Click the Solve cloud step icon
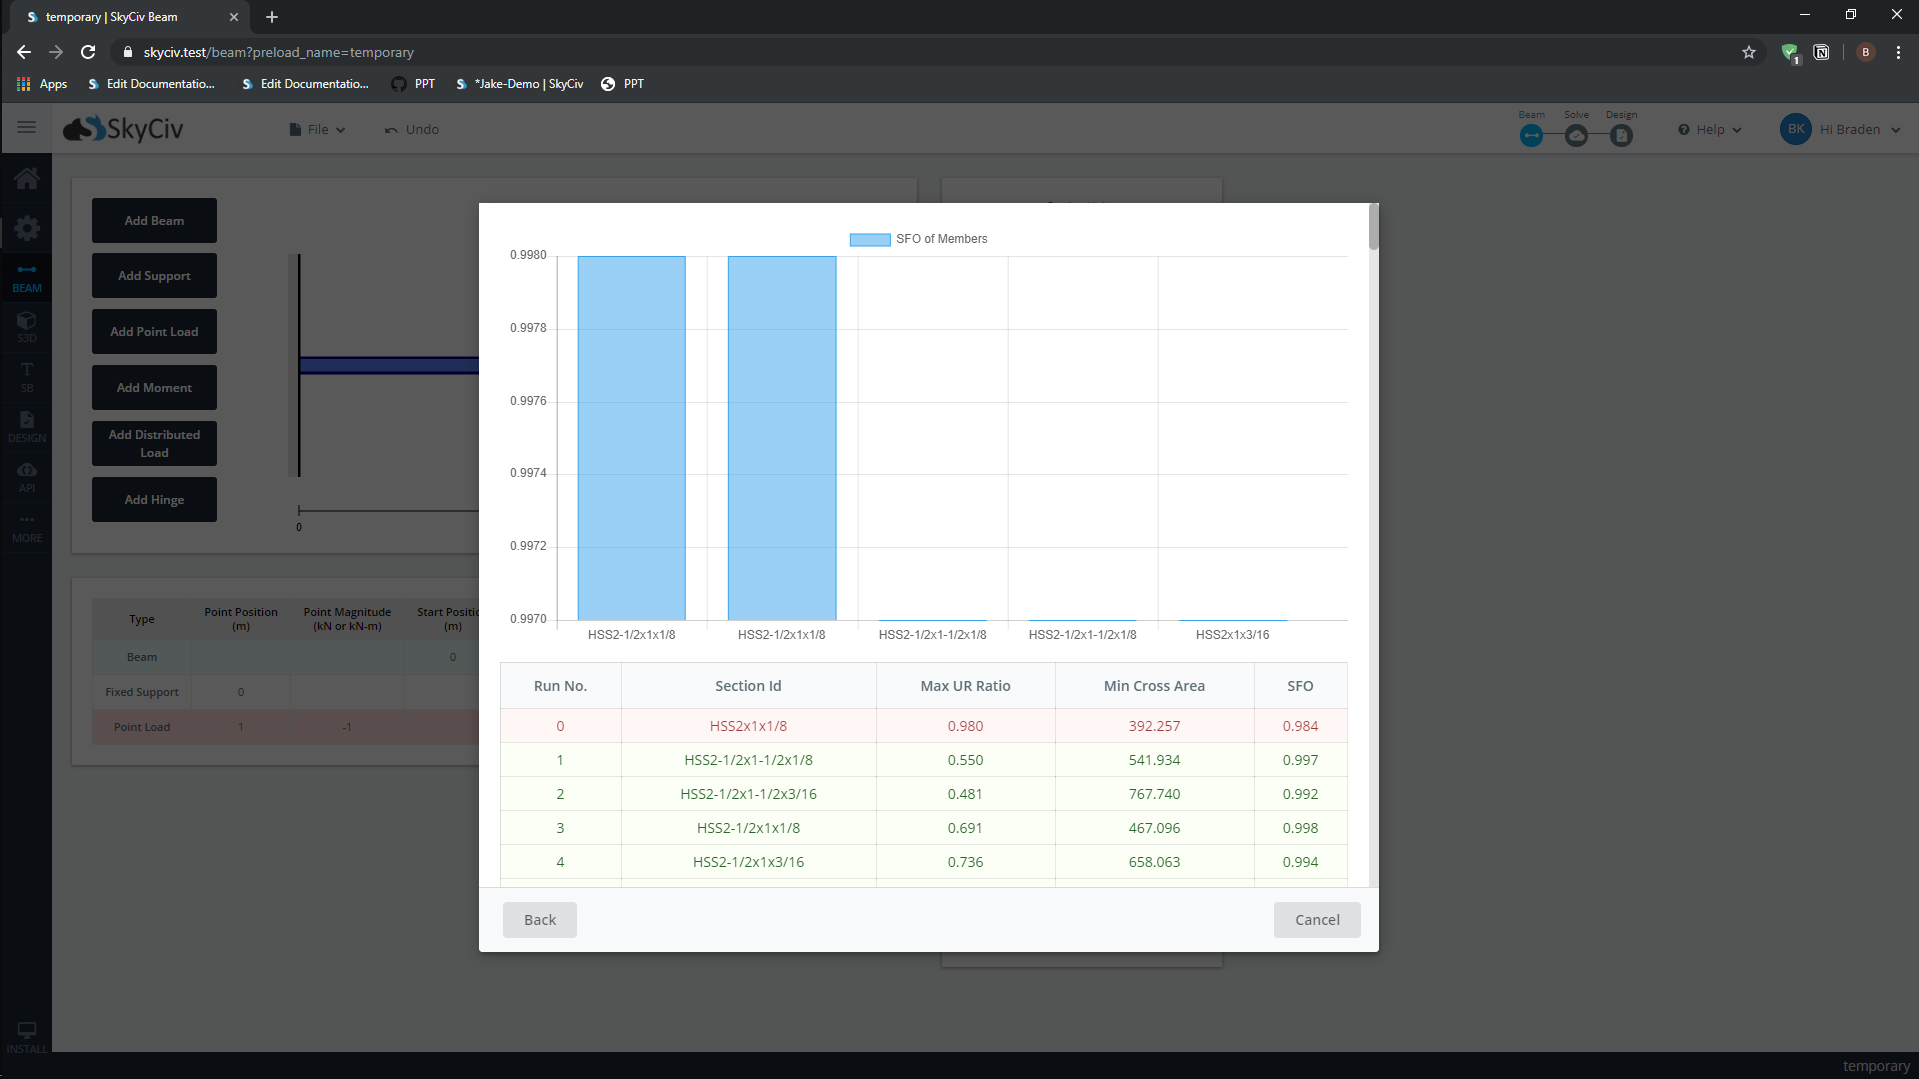Viewport: 1919px width, 1079px height. click(1576, 135)
